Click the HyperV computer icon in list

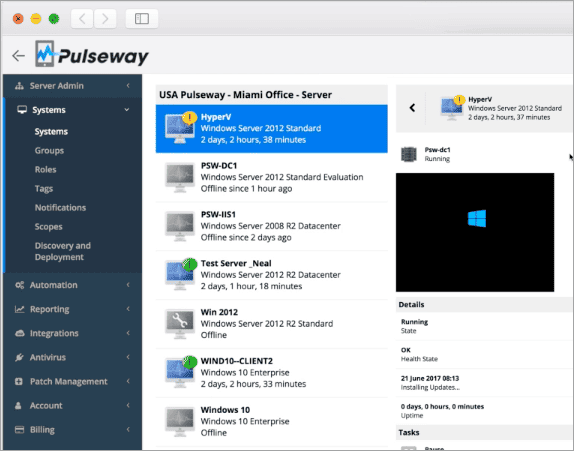179,128
